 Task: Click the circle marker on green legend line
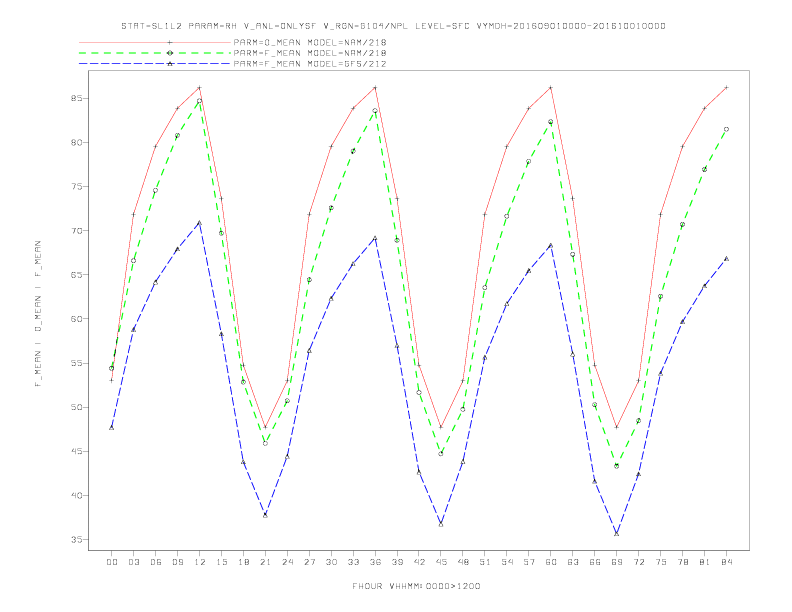point(170,53)
